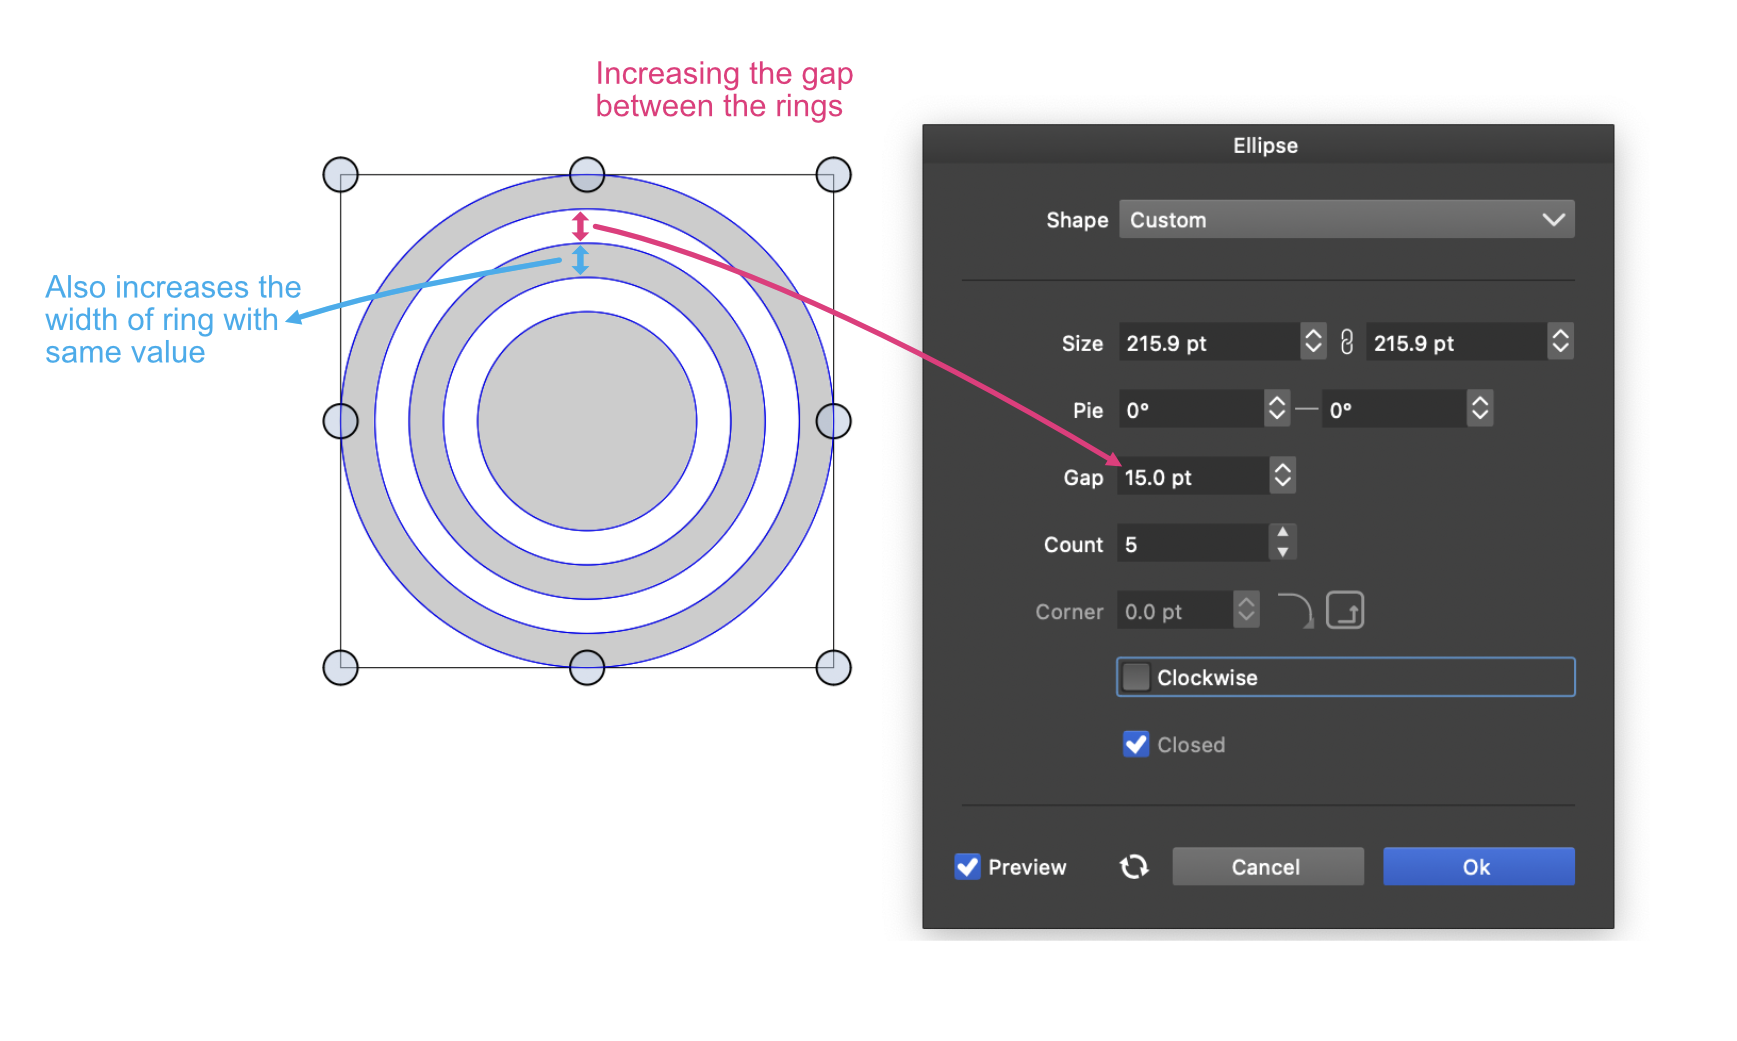
Task: Open the Shape dropdown set to Custom
Action: pos(1345,220)
